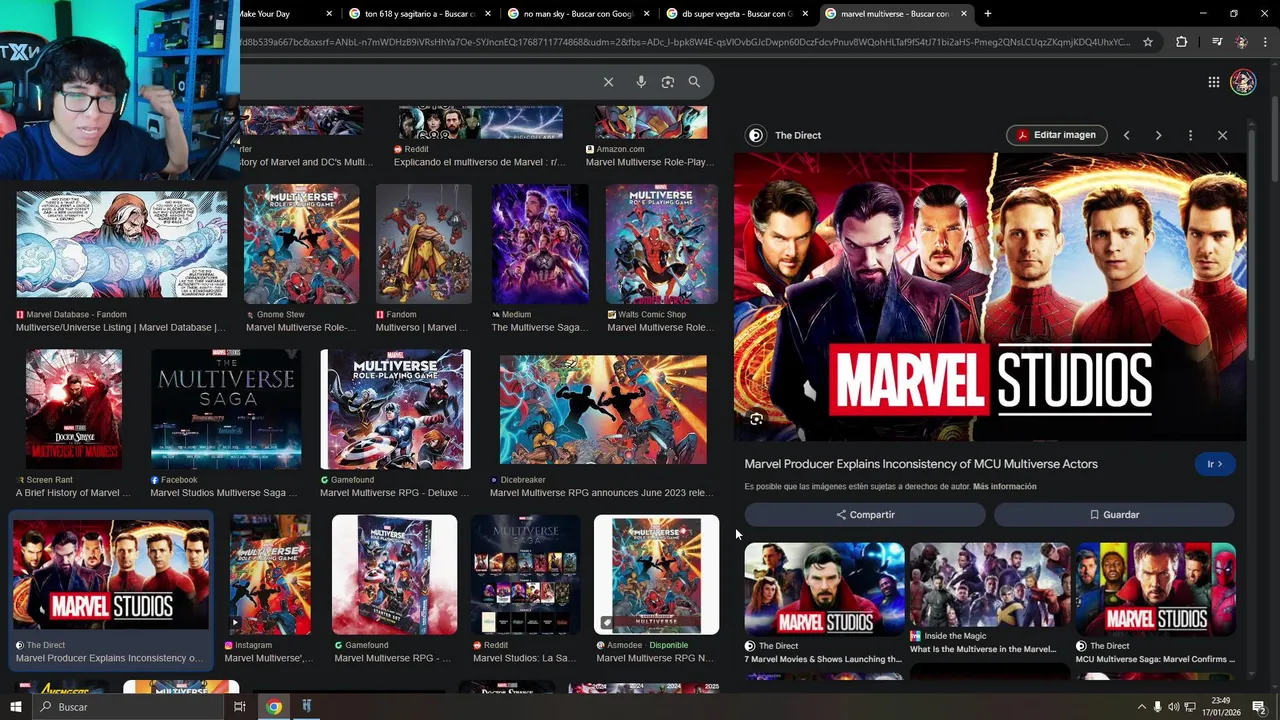1280x720 pixels.
Task: Open the Chrome profile avatar in toolbar
Action: point(1242,42)
